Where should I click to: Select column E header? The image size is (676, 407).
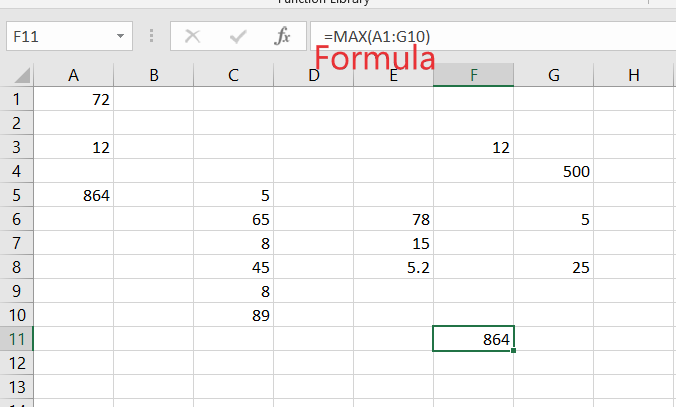point(394,75)
